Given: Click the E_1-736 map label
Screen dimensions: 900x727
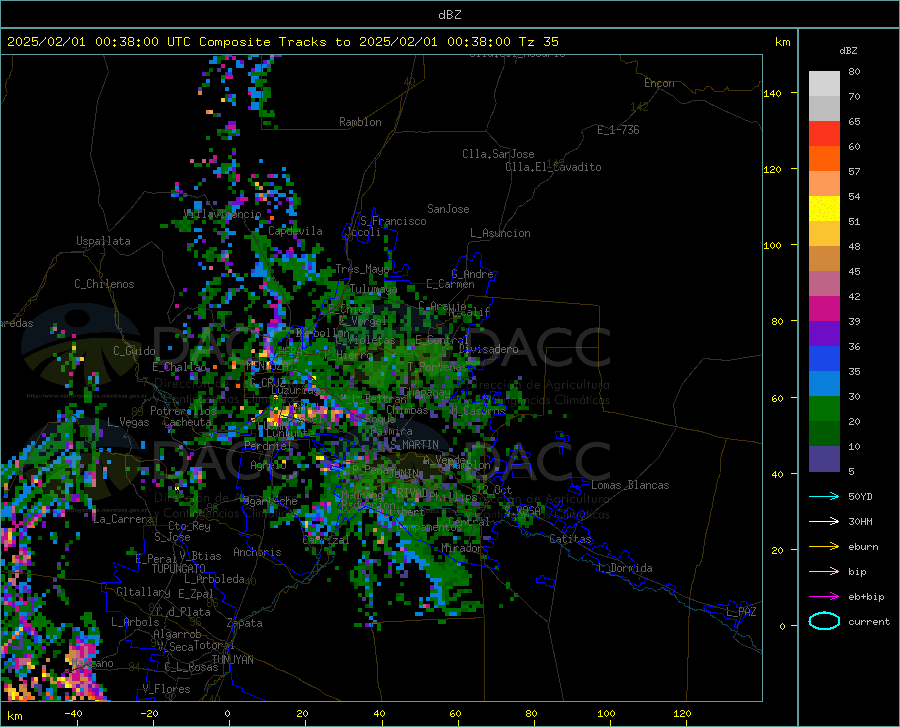Looking at the screenshot, I should pyautogui.click(x=618, y=130).
